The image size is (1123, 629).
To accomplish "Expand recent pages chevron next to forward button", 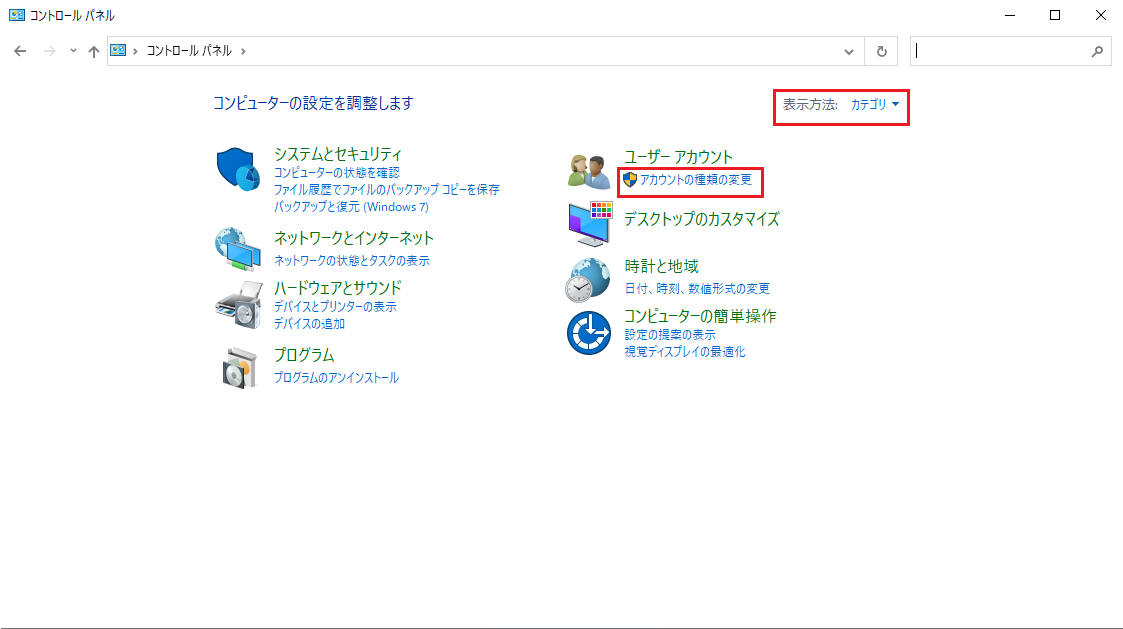I will coord(71,51).
